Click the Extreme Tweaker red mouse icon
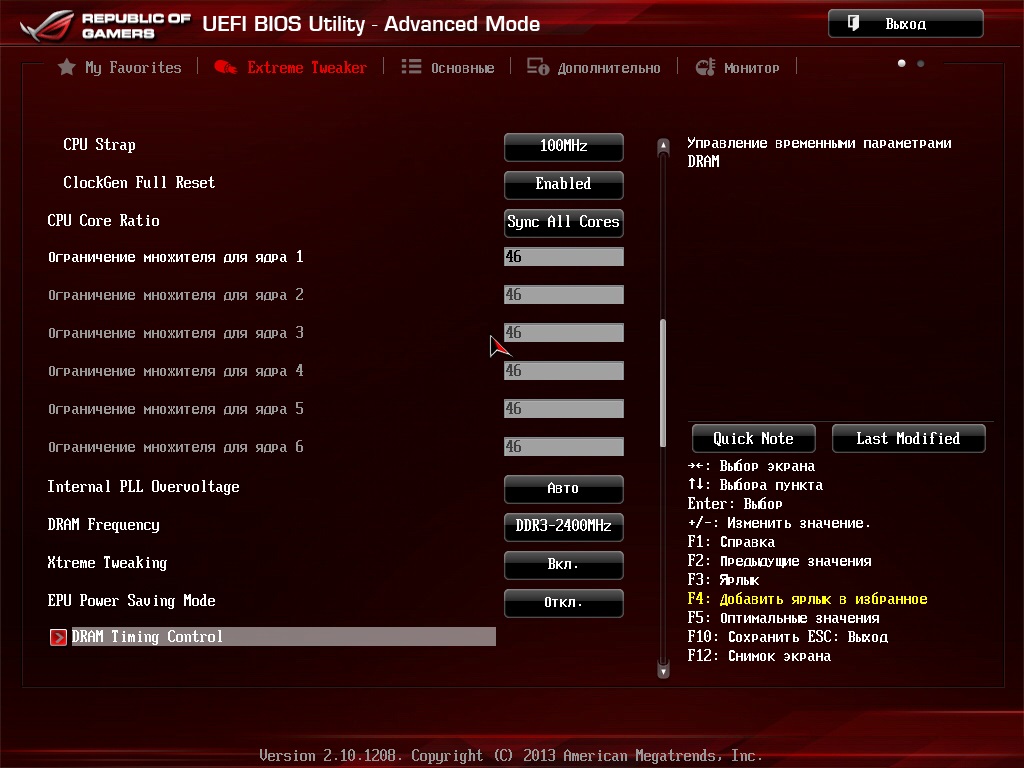Viewport: 1024px width, 768px height. pyautogui.click(x=226, y=67)
